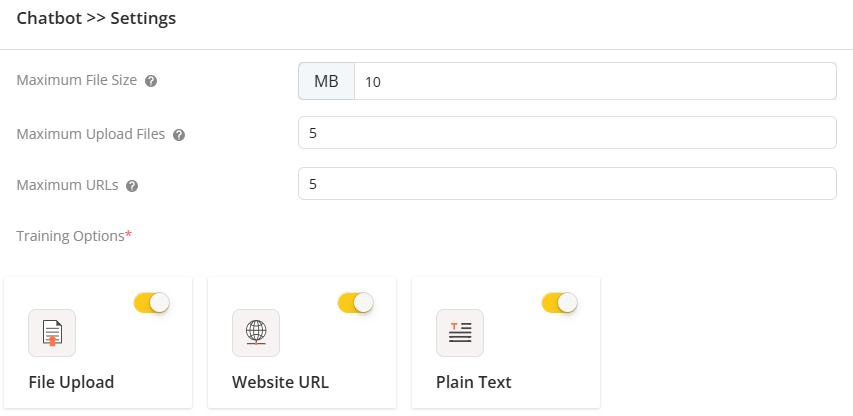Turn off the Website URL toggle
The image size is (853, 416).
356,302
